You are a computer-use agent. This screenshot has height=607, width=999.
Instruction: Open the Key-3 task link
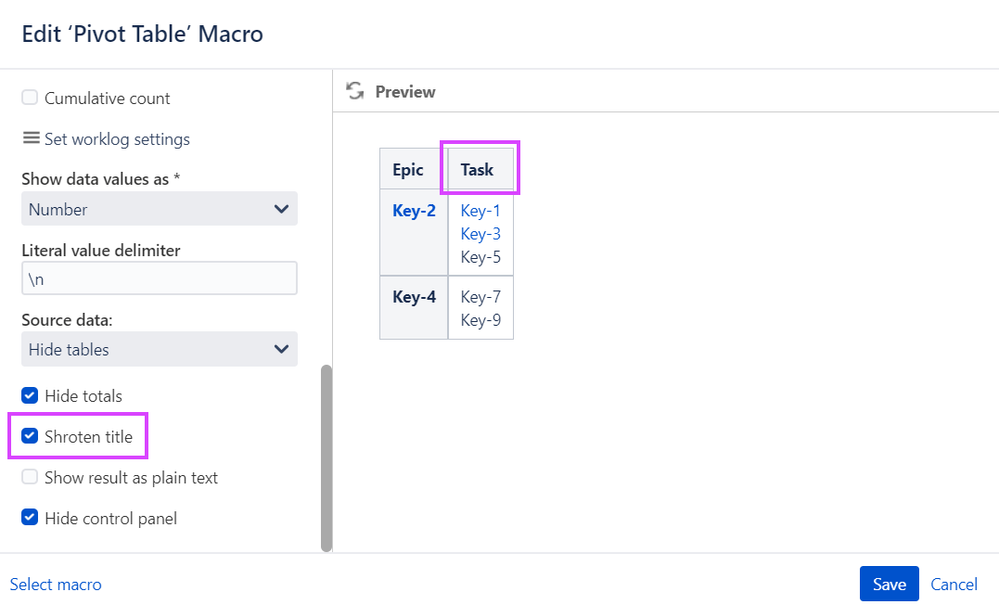tap(480, 234)
